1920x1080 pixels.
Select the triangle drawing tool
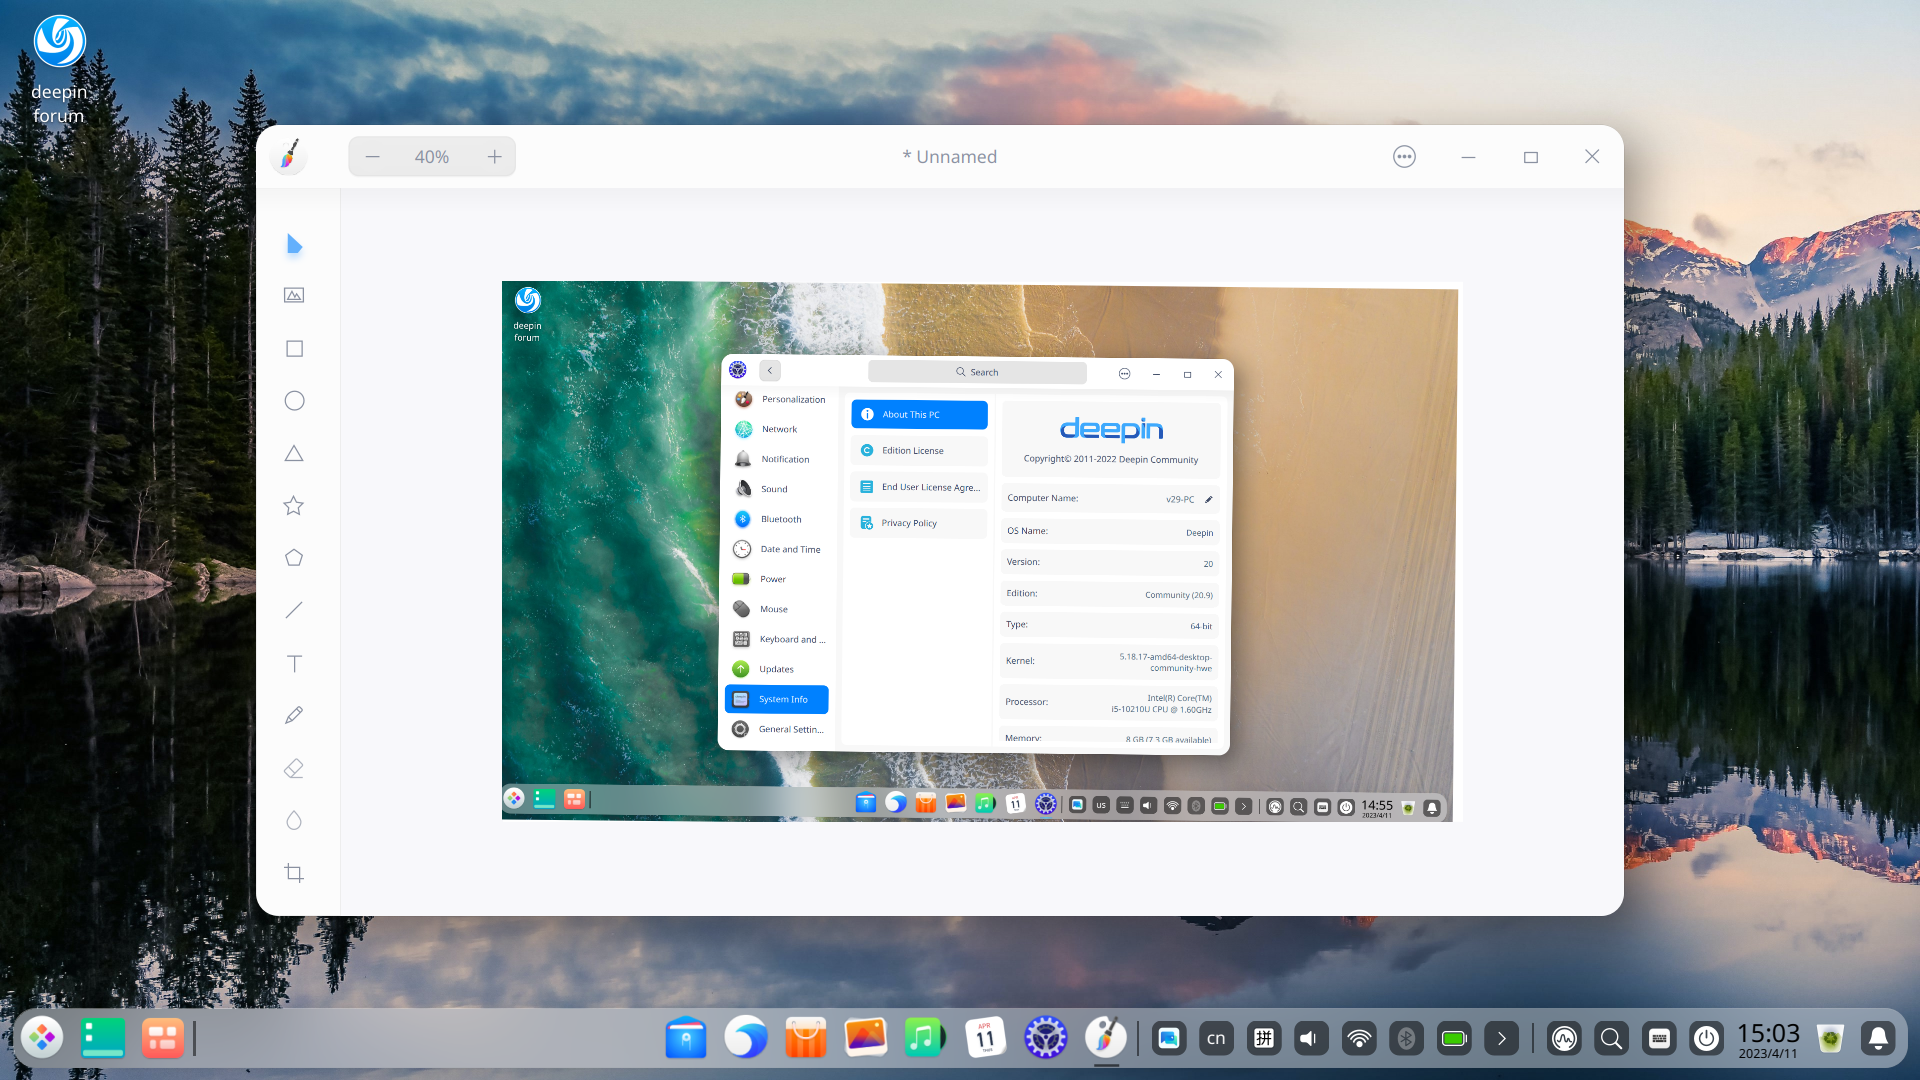point(293,453)
